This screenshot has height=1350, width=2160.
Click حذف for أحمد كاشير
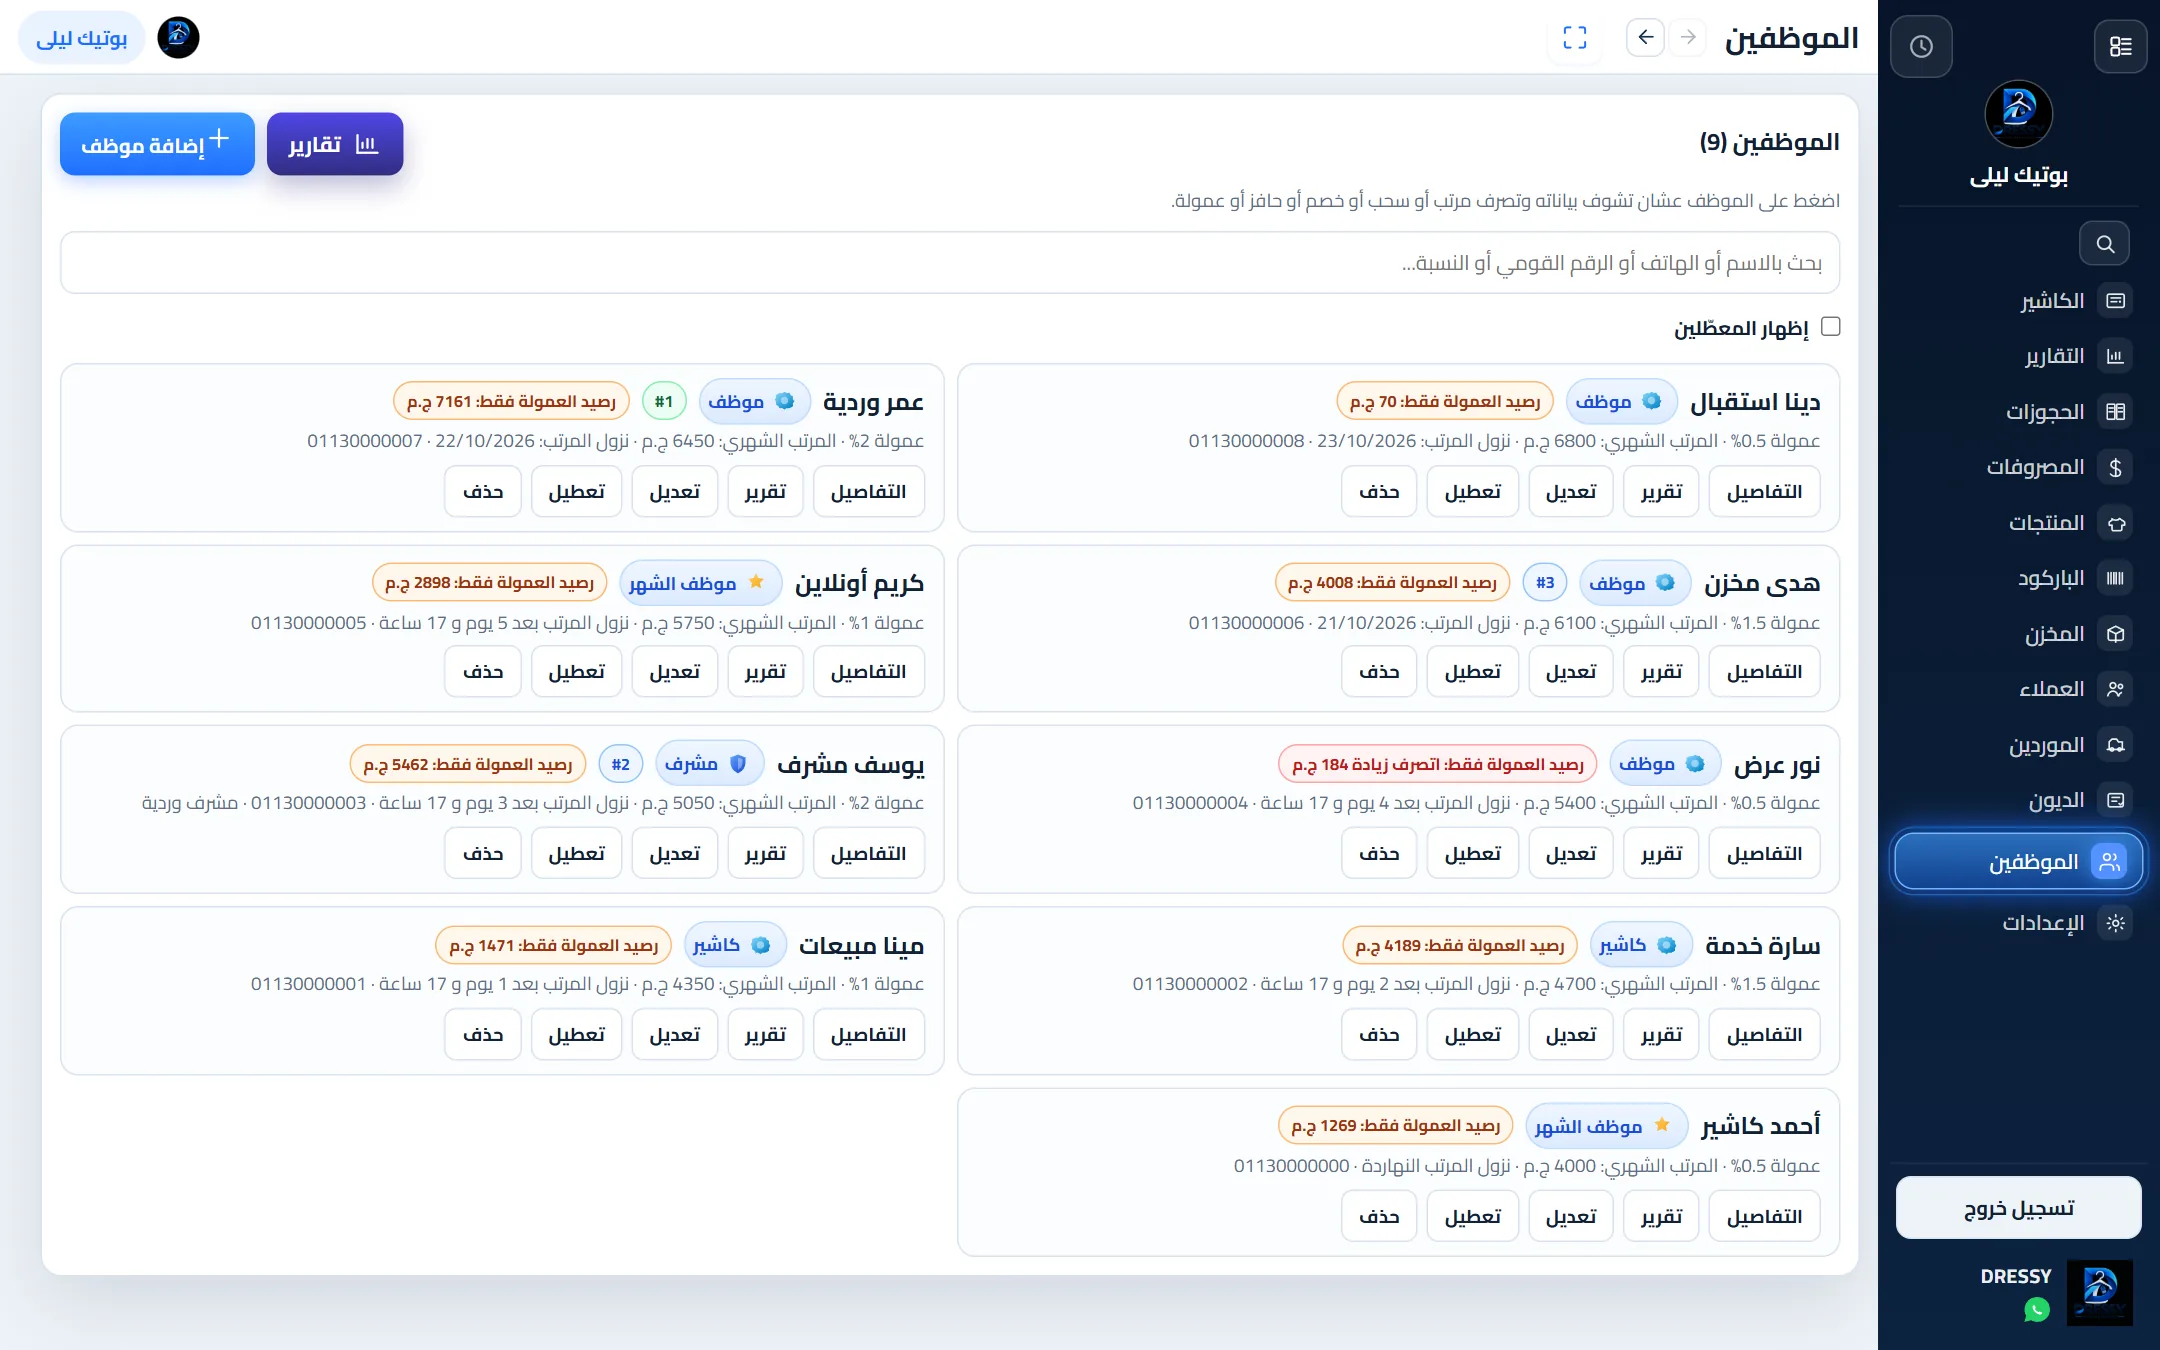pos(1379,1217)
